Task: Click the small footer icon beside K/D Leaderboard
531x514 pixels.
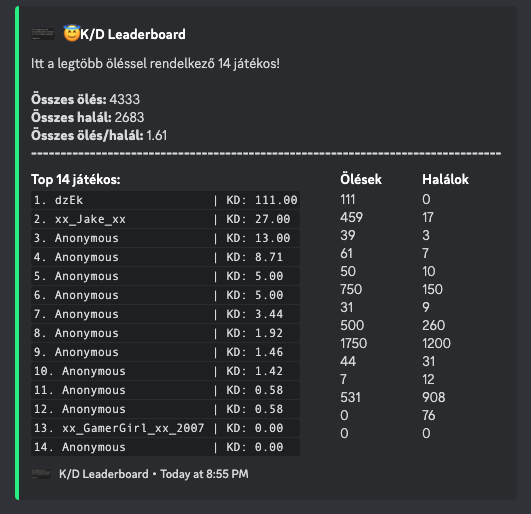Action: click(41, 474)
